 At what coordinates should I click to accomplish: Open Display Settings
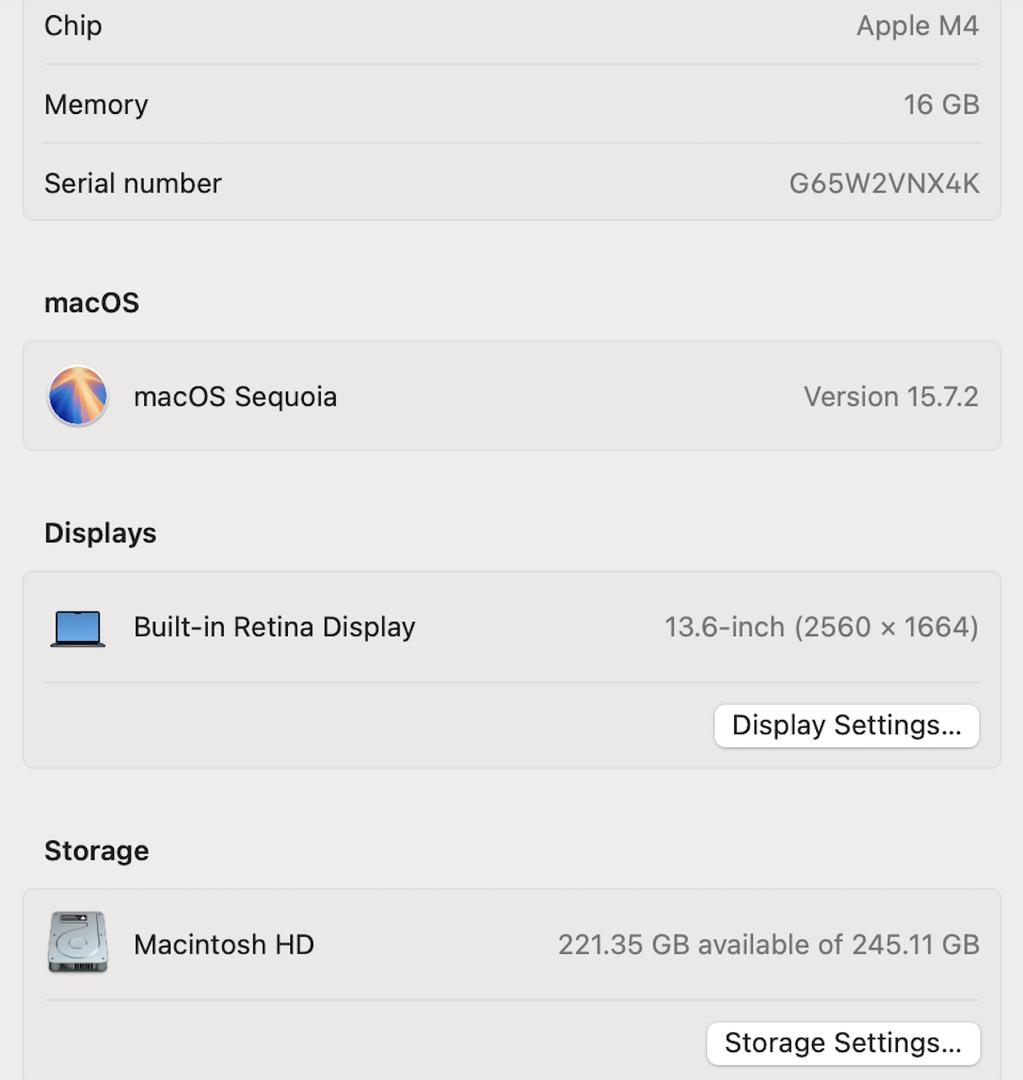pyautogui.click(x=846, y=725)
